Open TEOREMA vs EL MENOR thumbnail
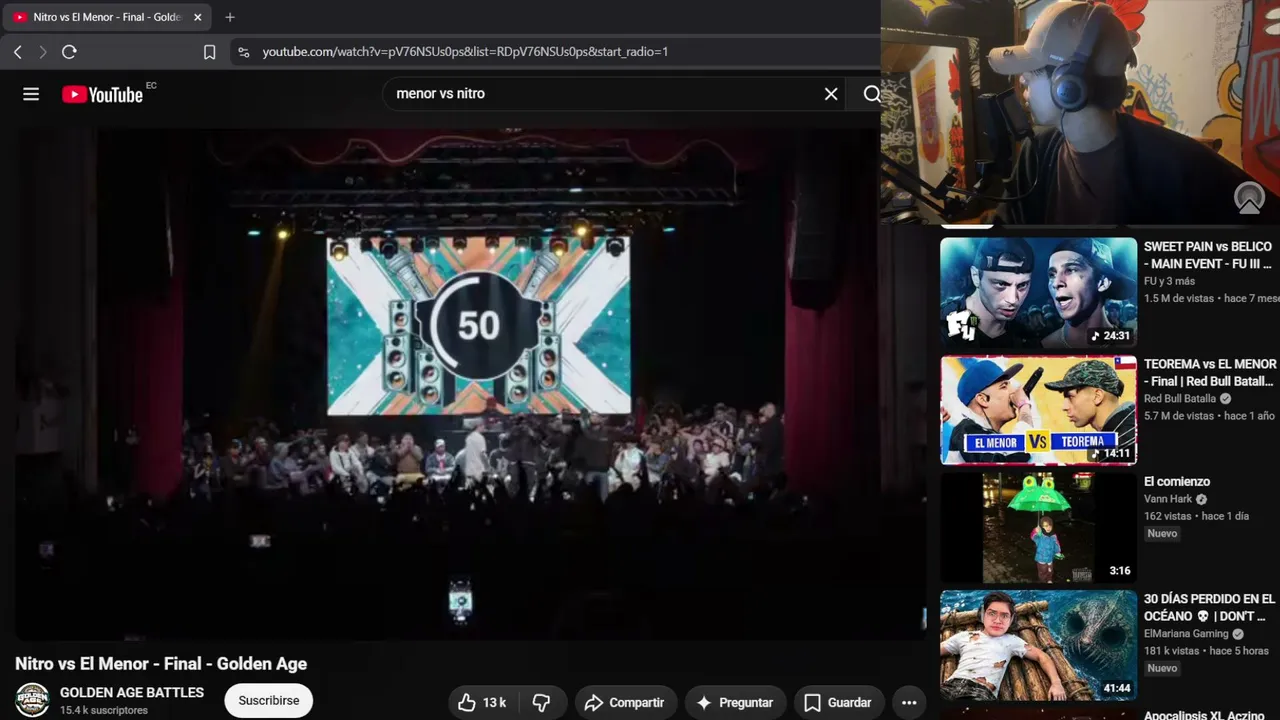Screen dimensions: 1280x720 (x=1038, y=410)
